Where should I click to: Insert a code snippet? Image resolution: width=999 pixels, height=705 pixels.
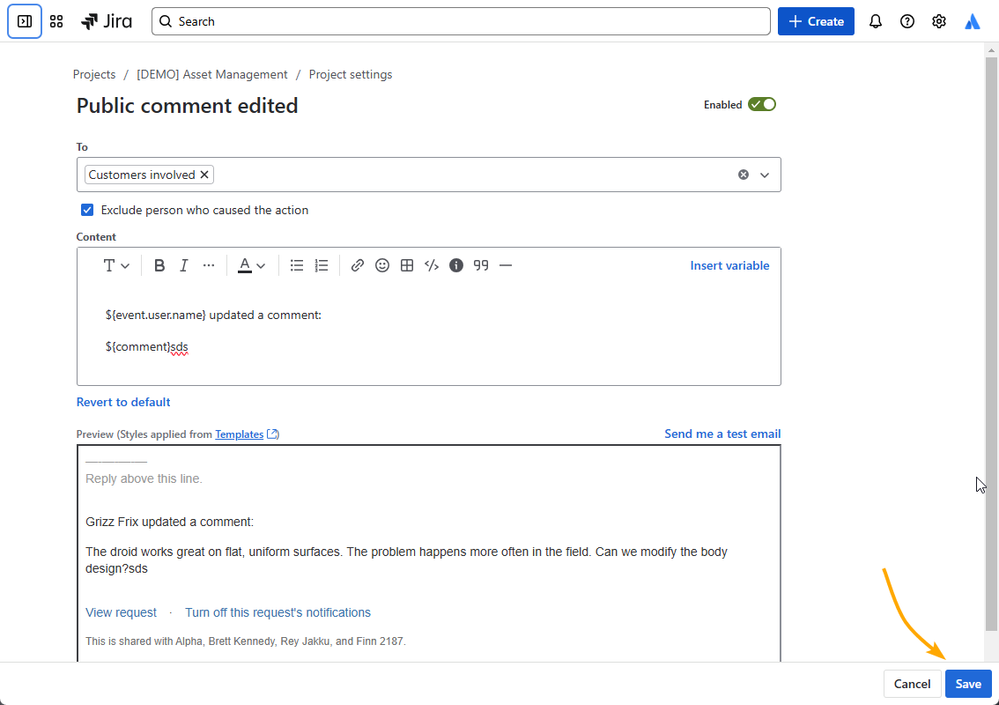[x=431, y=266]
